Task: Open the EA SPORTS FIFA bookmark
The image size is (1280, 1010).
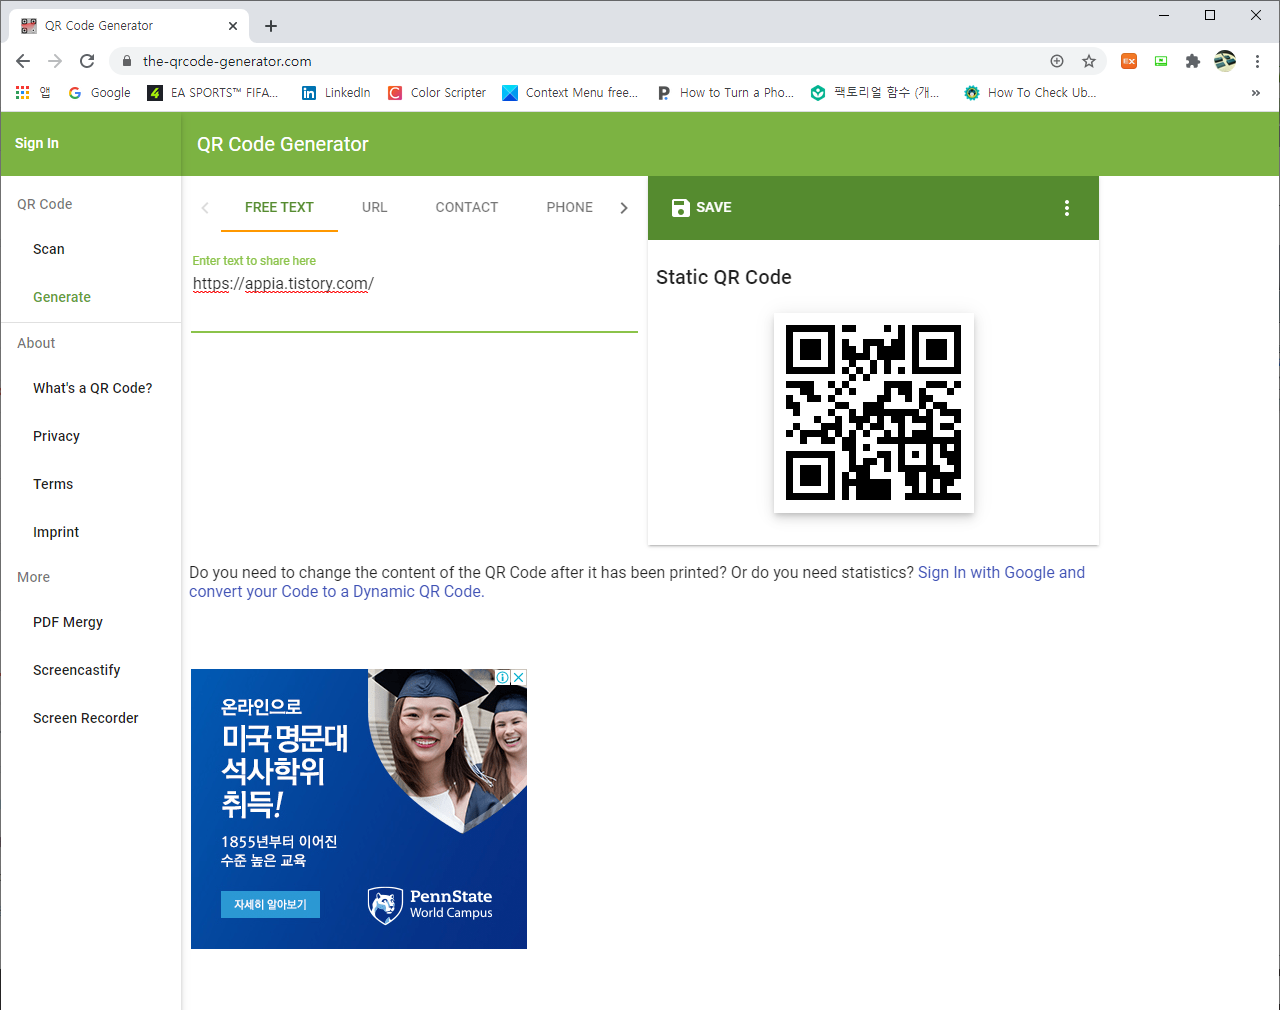Action: point(213,92)
